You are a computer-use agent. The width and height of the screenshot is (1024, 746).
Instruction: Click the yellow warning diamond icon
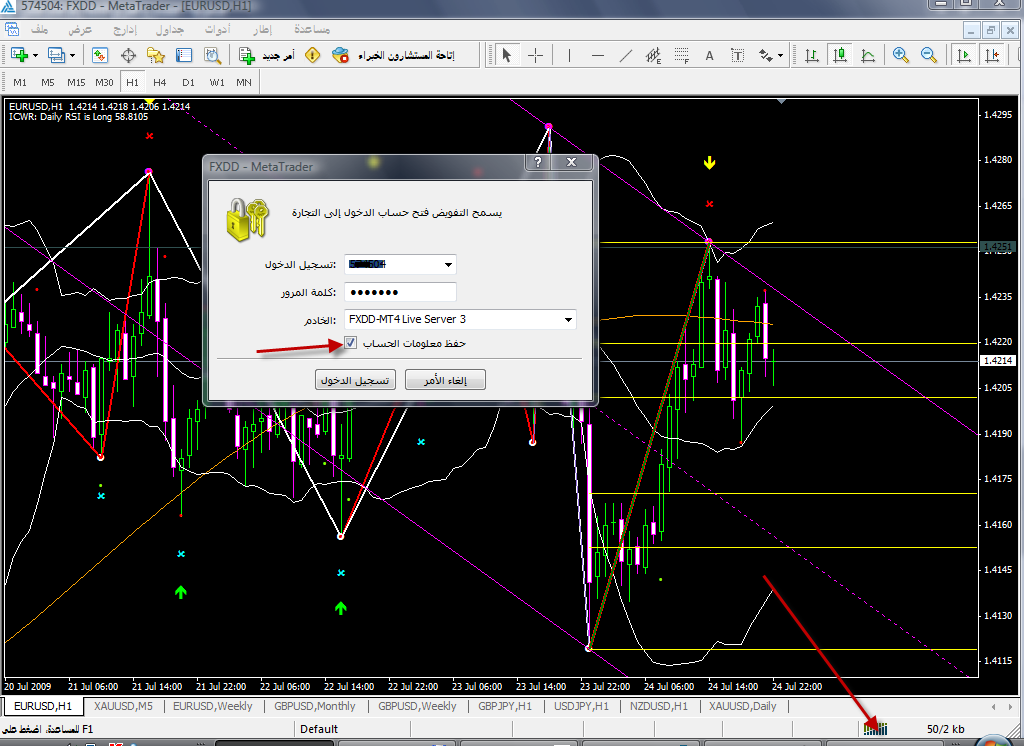point(313,56)
